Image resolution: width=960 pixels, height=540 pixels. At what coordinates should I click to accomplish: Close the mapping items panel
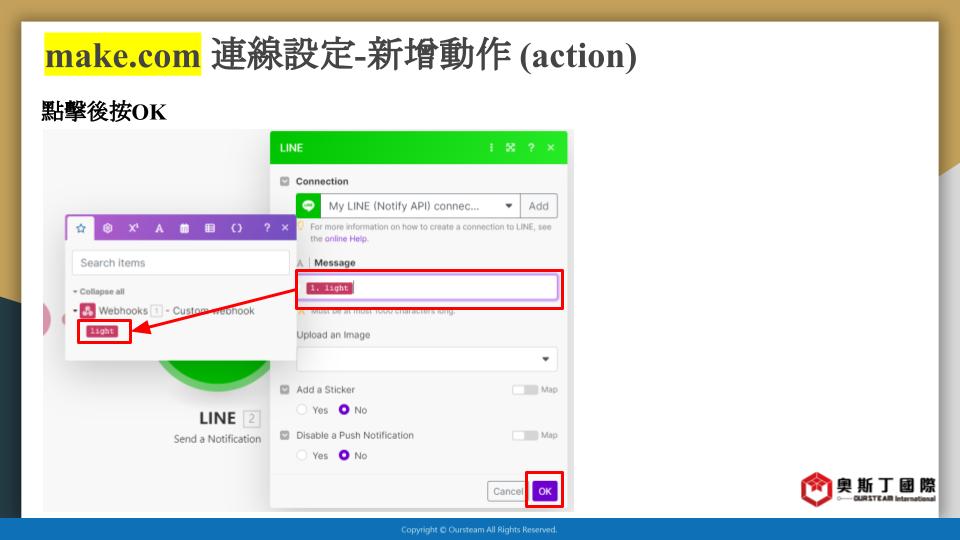pyautogui.click(x=285, y=228)
